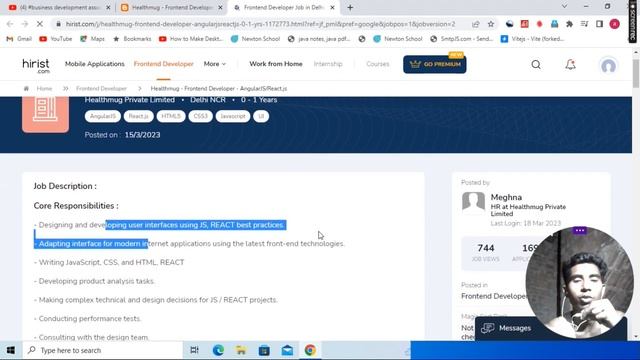Image resolution: width=640 pixels, height=360 pixels.
Task: Open Microsoft Store from taskbar
Action: coord(264,350)
